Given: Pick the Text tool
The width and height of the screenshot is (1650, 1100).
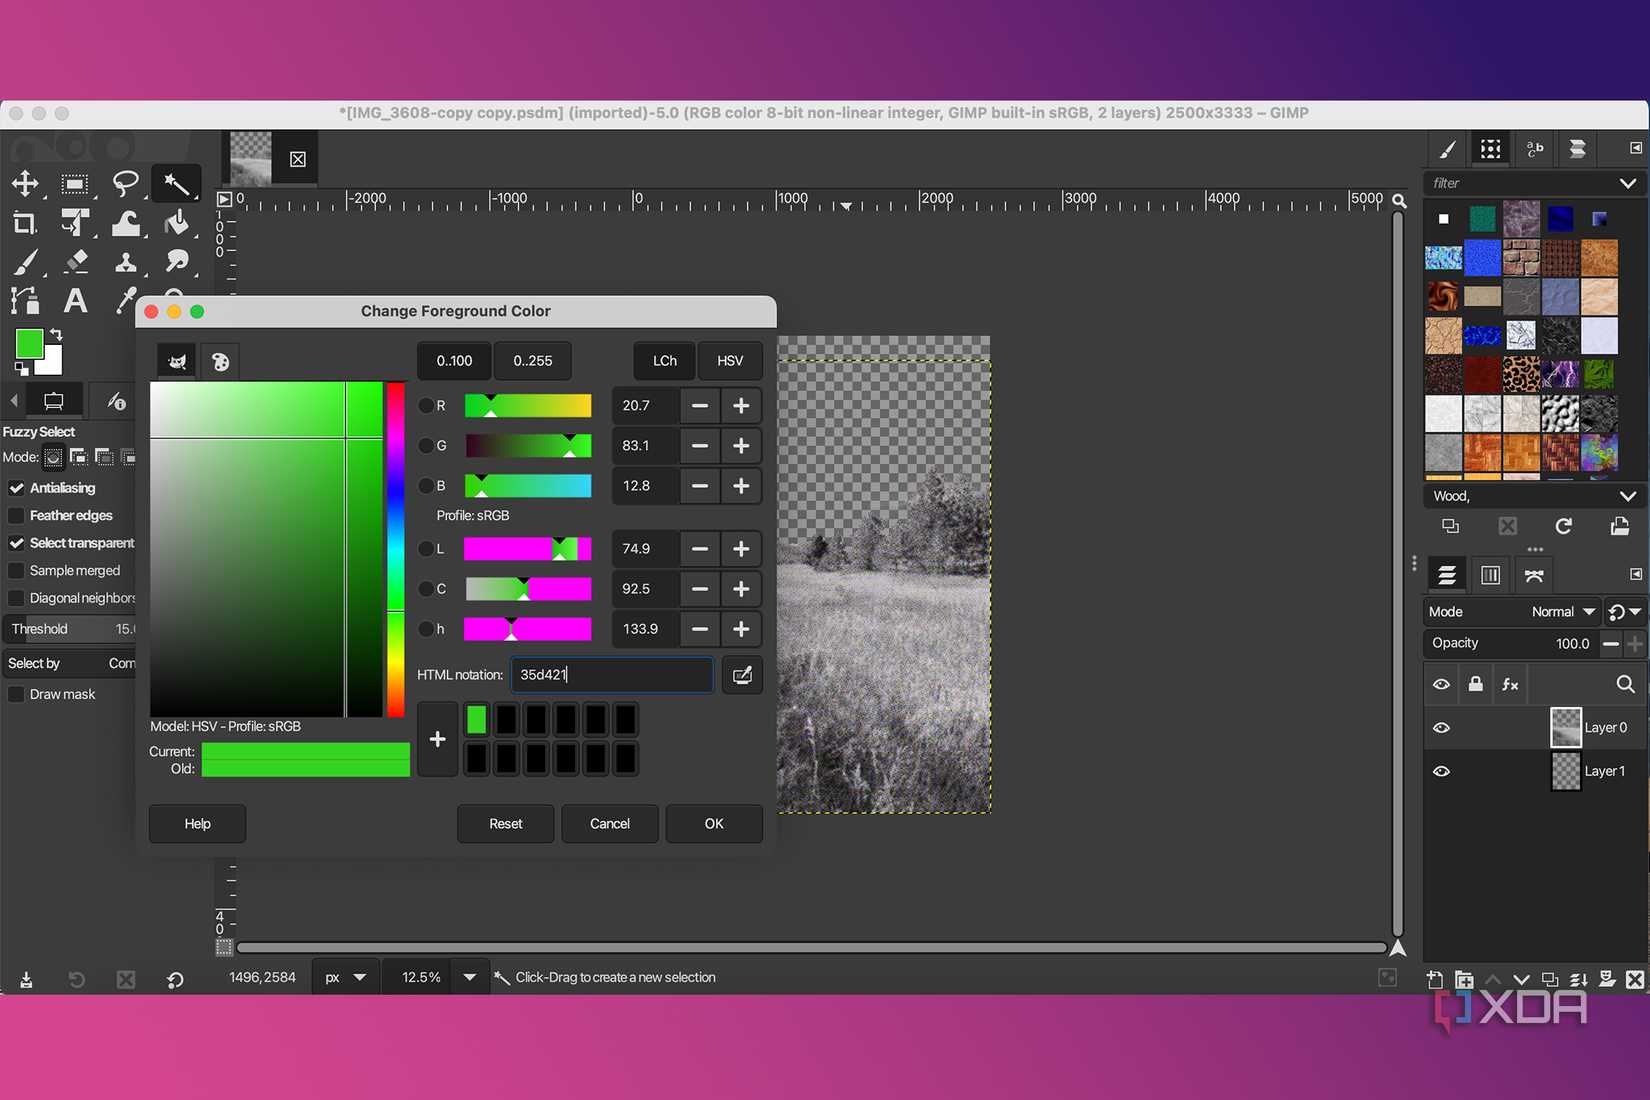Looking at the screenshot, I should [76, 301].
